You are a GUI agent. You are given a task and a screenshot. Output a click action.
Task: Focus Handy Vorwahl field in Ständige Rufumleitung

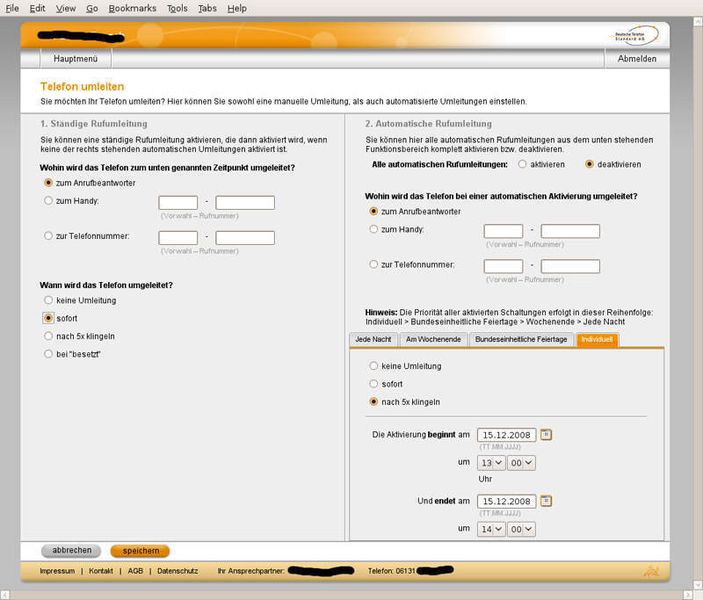click(178, 203)
